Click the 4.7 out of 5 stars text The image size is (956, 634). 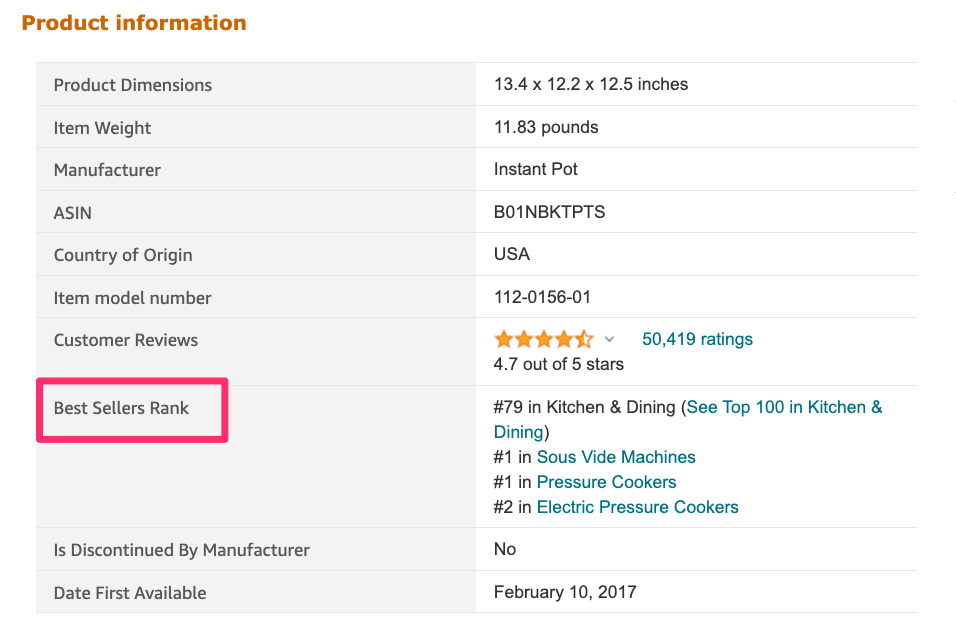558,364
